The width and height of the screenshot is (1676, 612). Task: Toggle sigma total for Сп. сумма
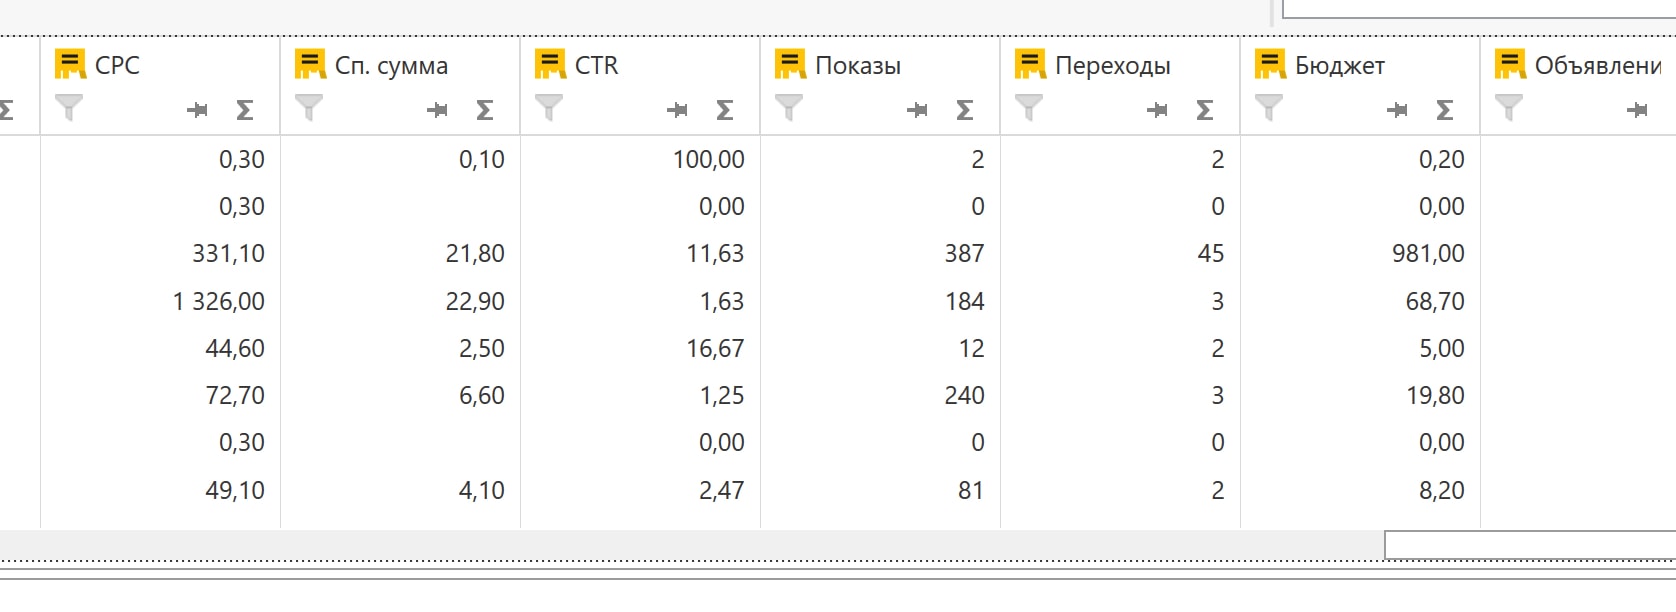click(485, 110)
